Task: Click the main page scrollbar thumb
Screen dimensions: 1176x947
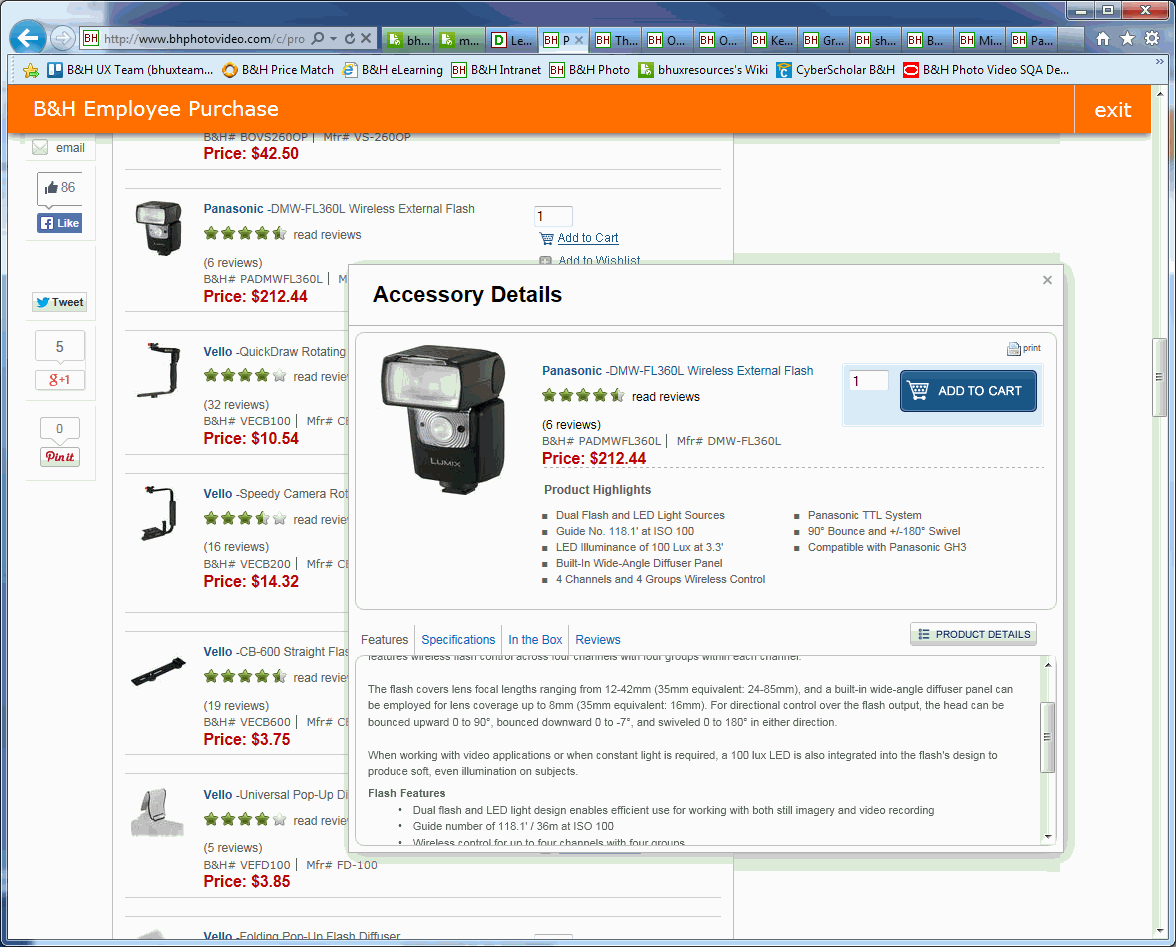Action: [1160, 377]
